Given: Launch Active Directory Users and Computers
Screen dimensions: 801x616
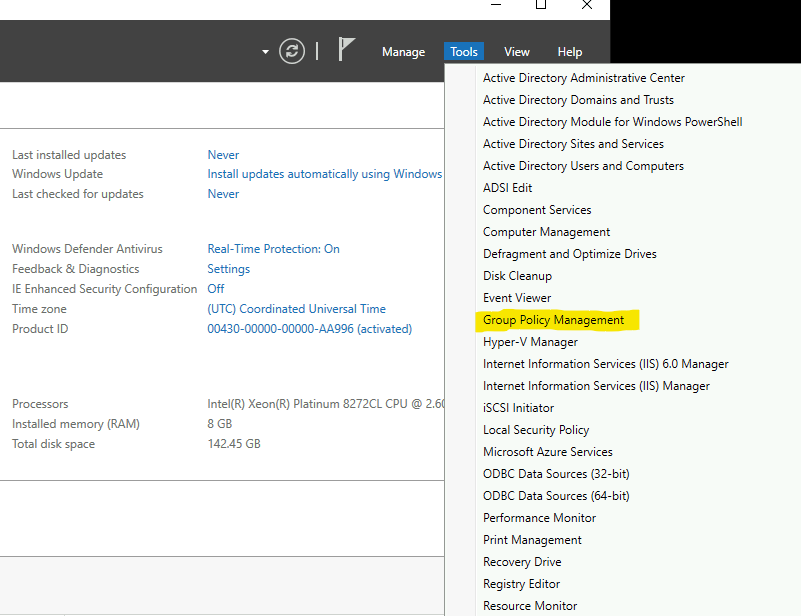Looking at the screenshot, I should pyautogui.click(x=583, y=166).
